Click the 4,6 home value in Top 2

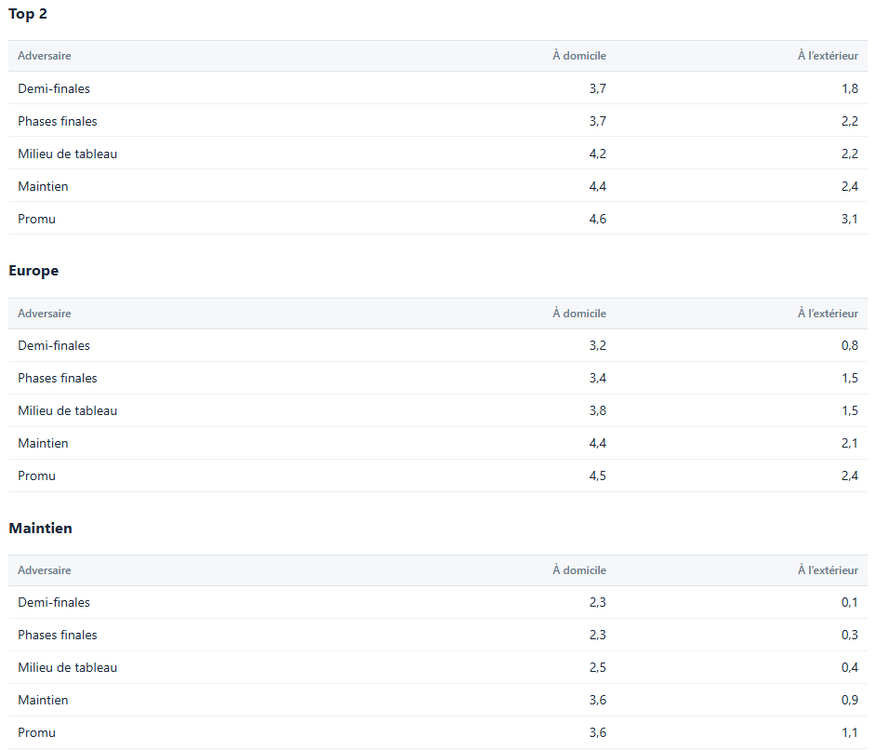pyautogui.click(x=598, y=219)
